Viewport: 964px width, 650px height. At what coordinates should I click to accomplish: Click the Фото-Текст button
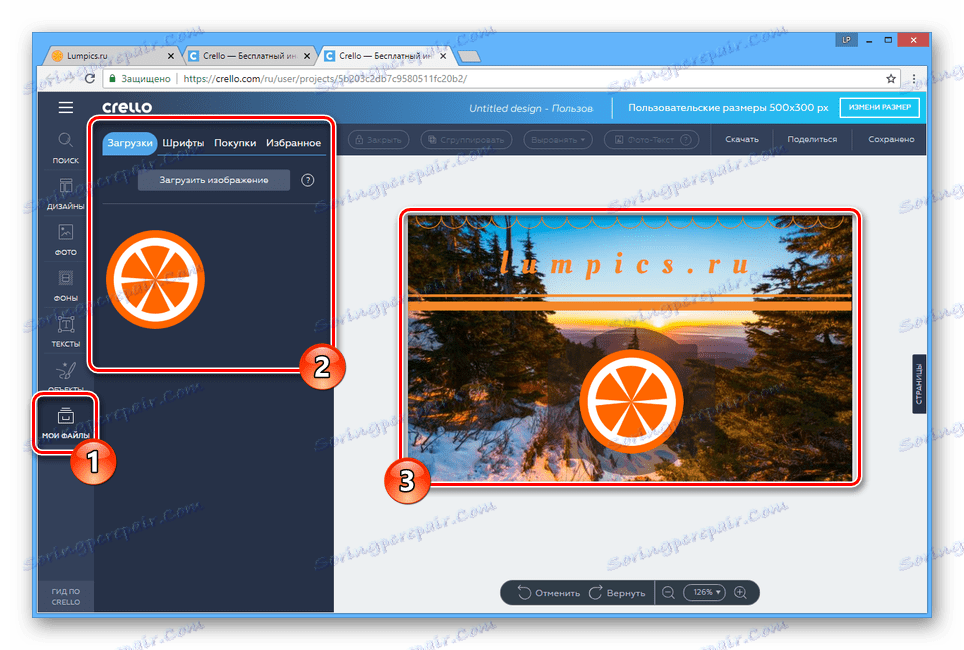coord(652,140)
